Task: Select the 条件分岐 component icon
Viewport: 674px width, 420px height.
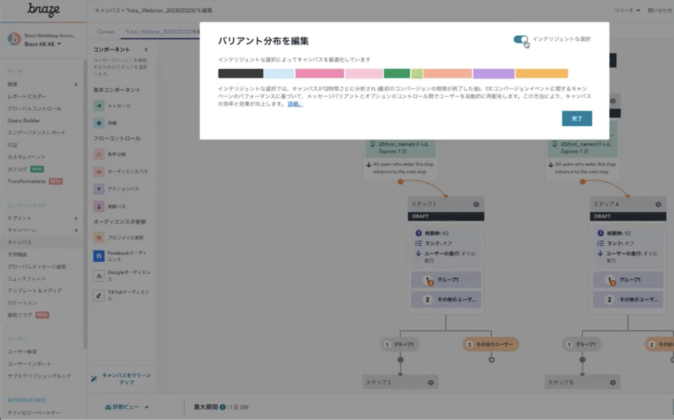Action: point(99,154)
